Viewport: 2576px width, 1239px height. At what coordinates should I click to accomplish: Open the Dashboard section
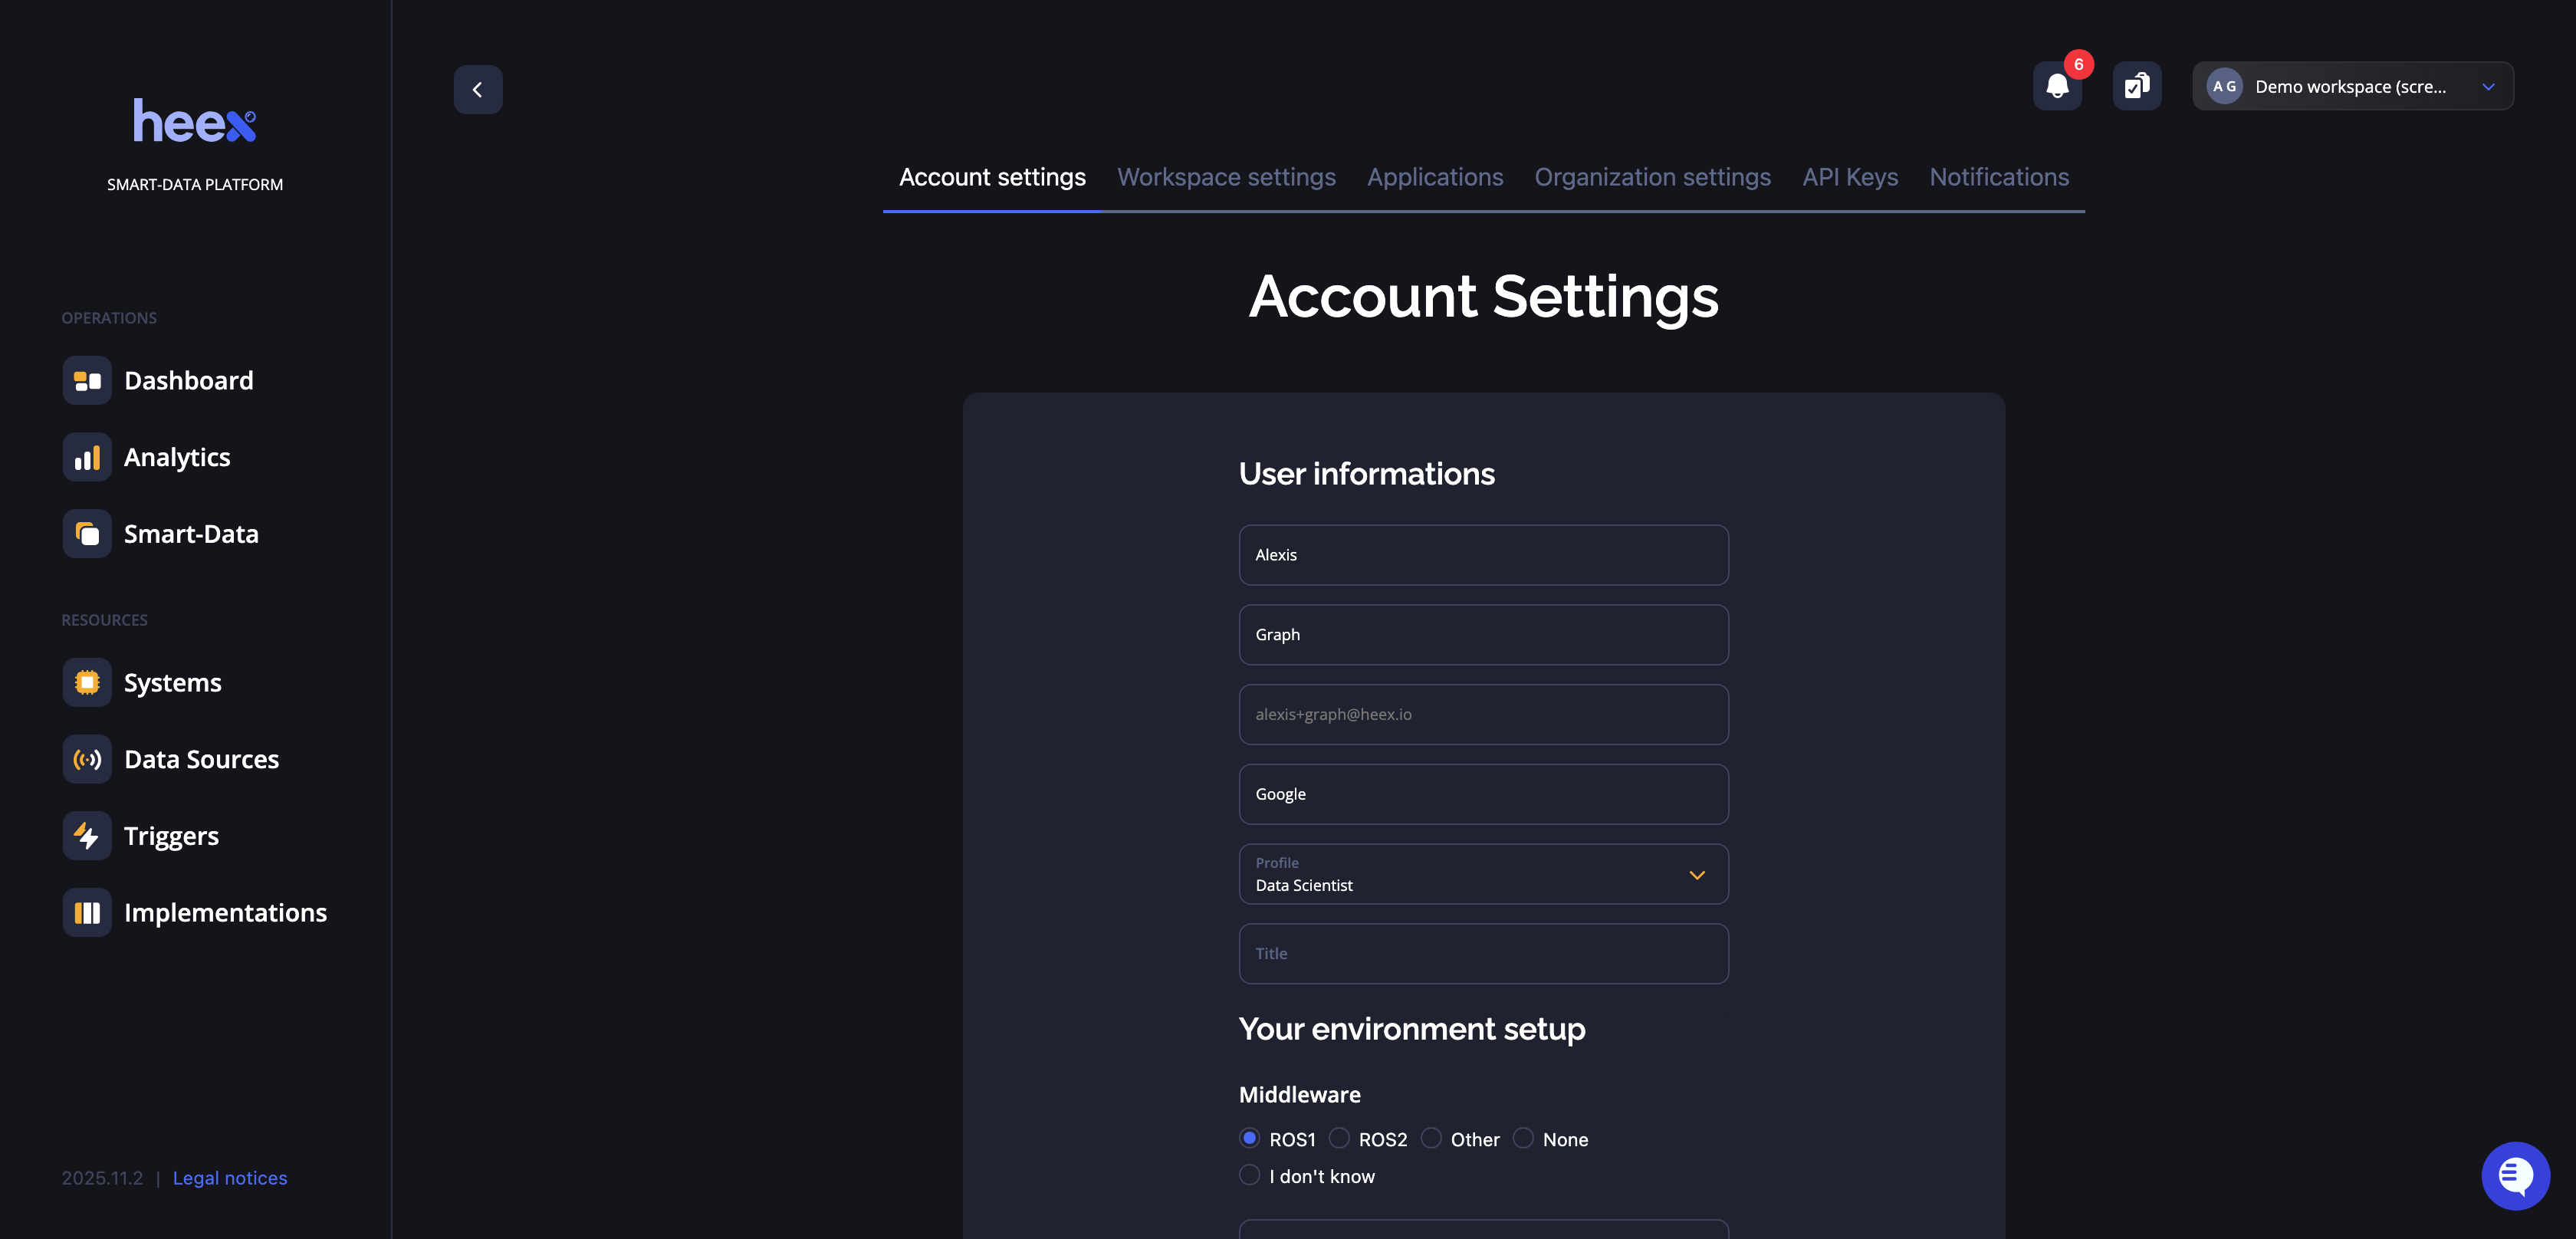[x=188, y=380]
